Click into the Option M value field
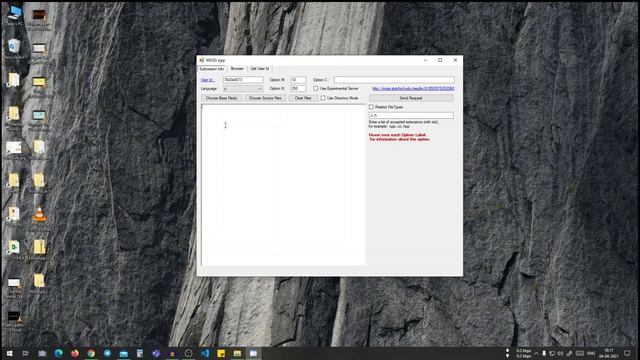Screen dimensions: 640x360 [298, 80]
